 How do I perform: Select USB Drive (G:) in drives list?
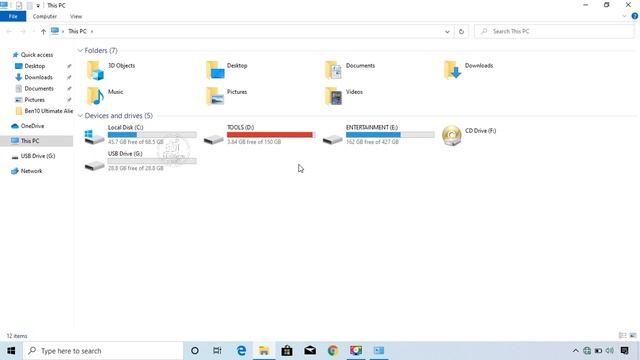[x=140, y=161]
